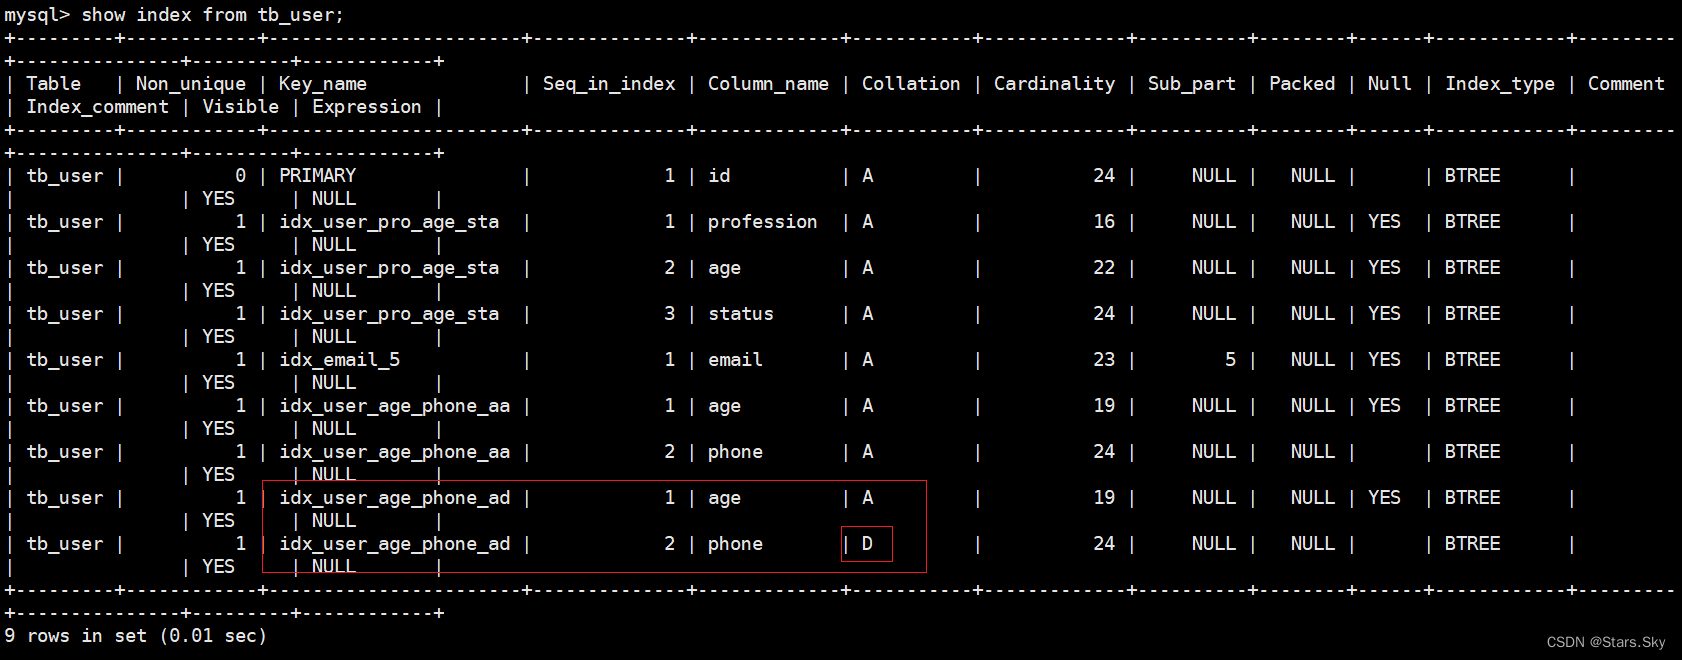Select 'phone' in the idx_user_age_phone_ad row
This screenshot has height=660, width=1682.
point(735,544)
